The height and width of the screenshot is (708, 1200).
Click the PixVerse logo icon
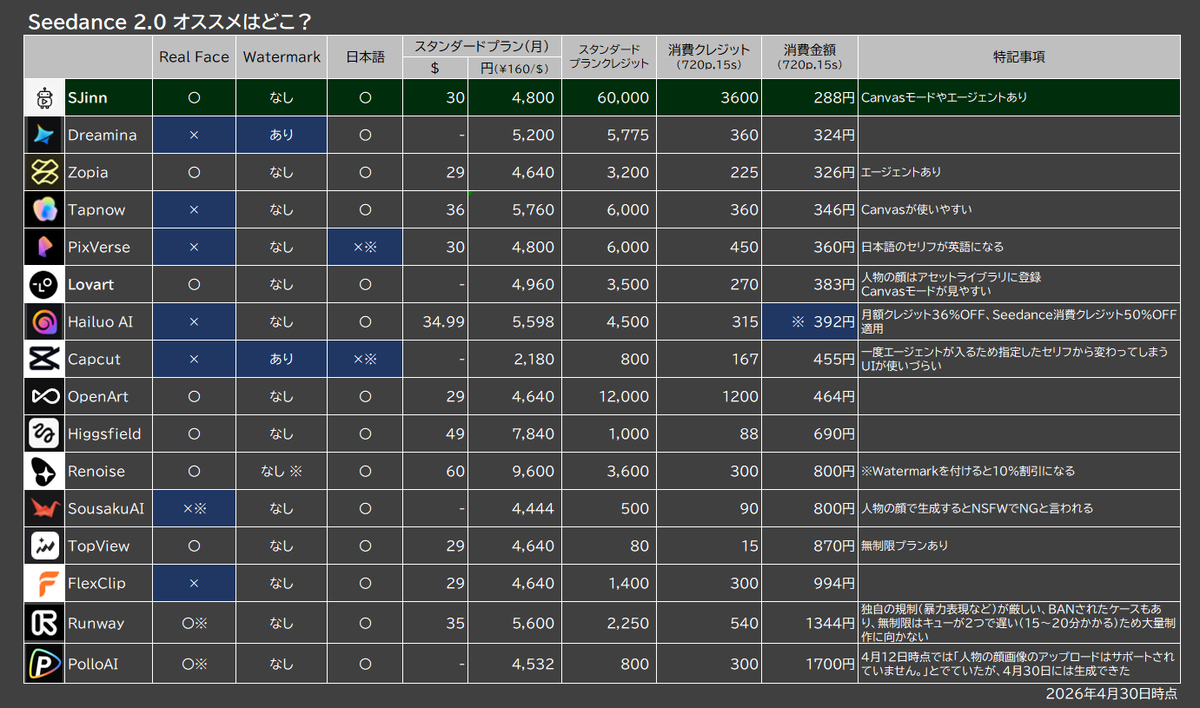tap(43, 247)
